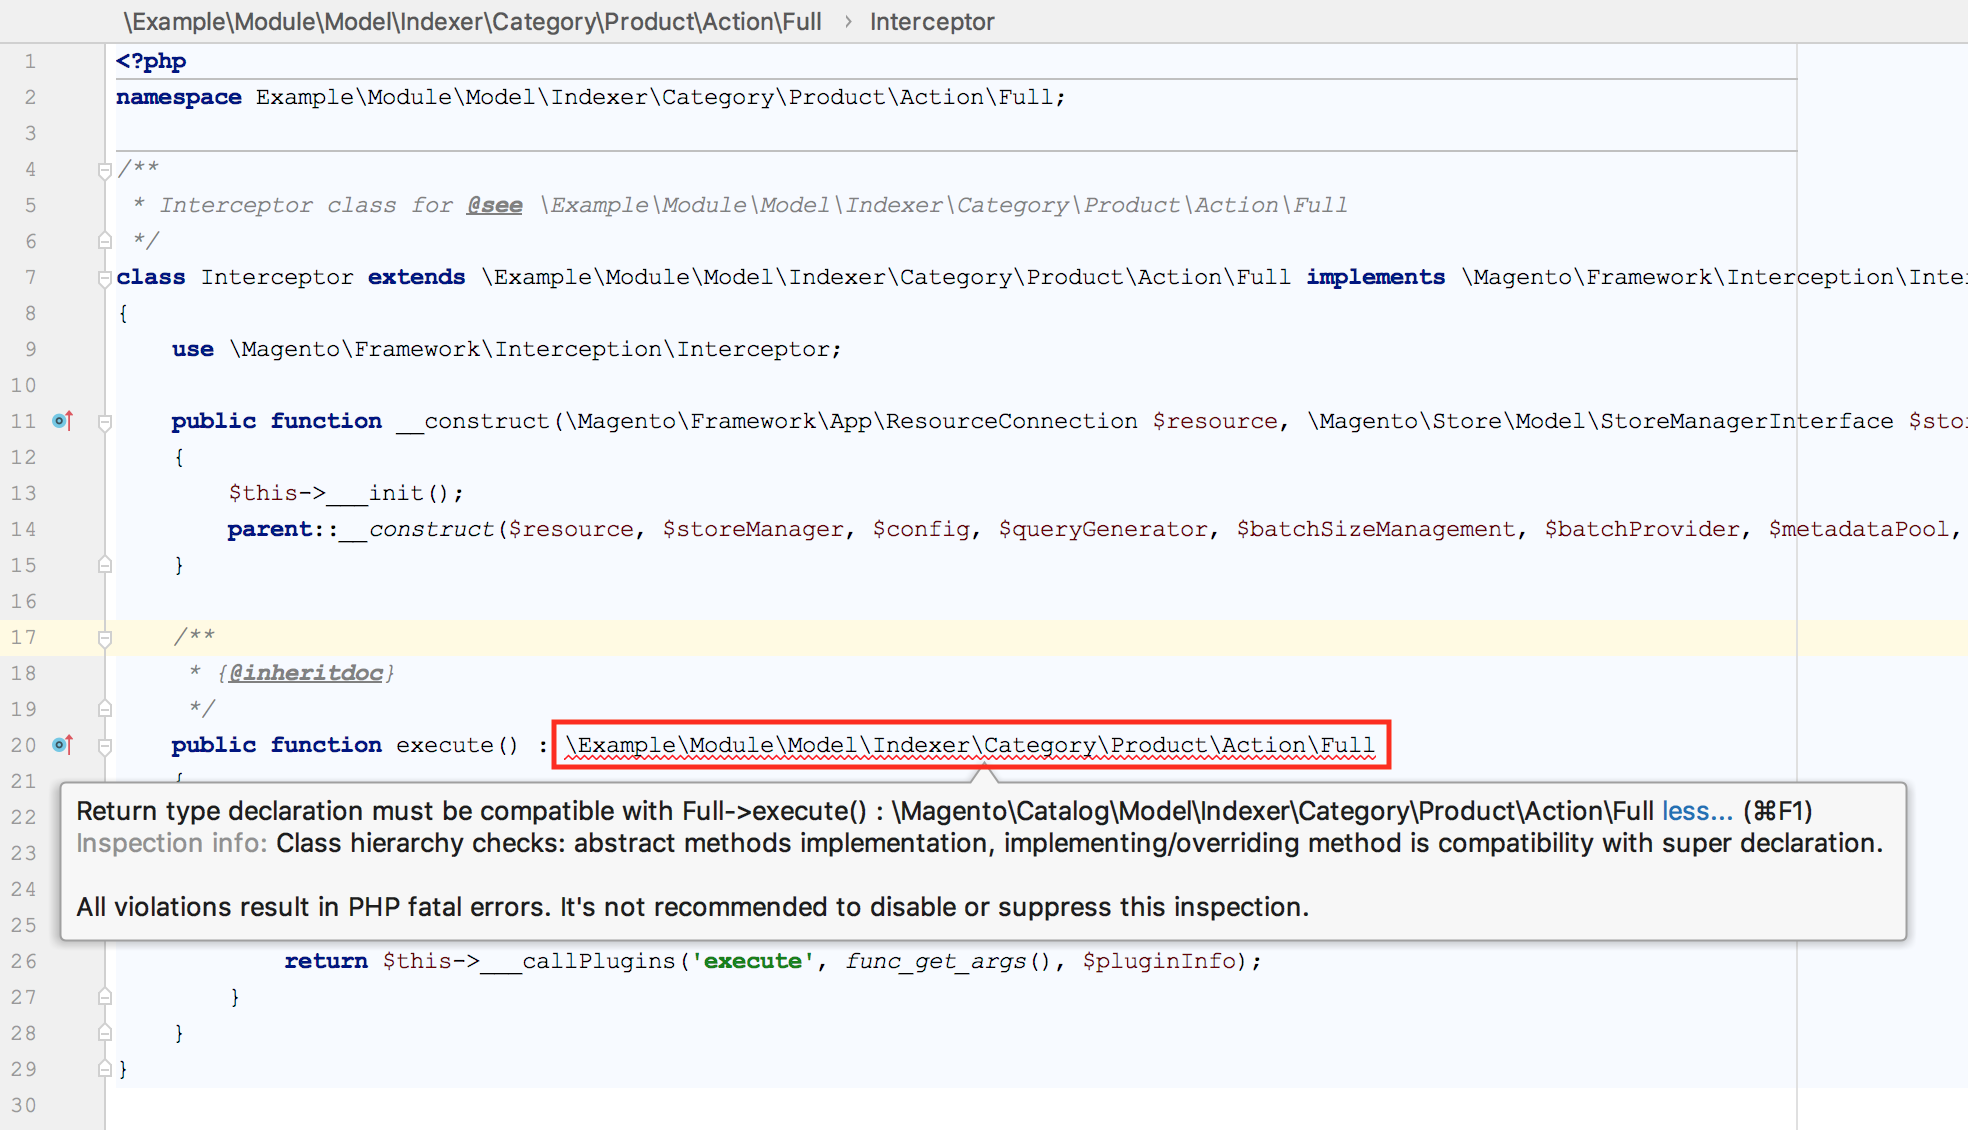Collapse the Interceptor class fold marker
Image resolution: width=1968 pixels, height=1130 pixels.
point(105,278)
